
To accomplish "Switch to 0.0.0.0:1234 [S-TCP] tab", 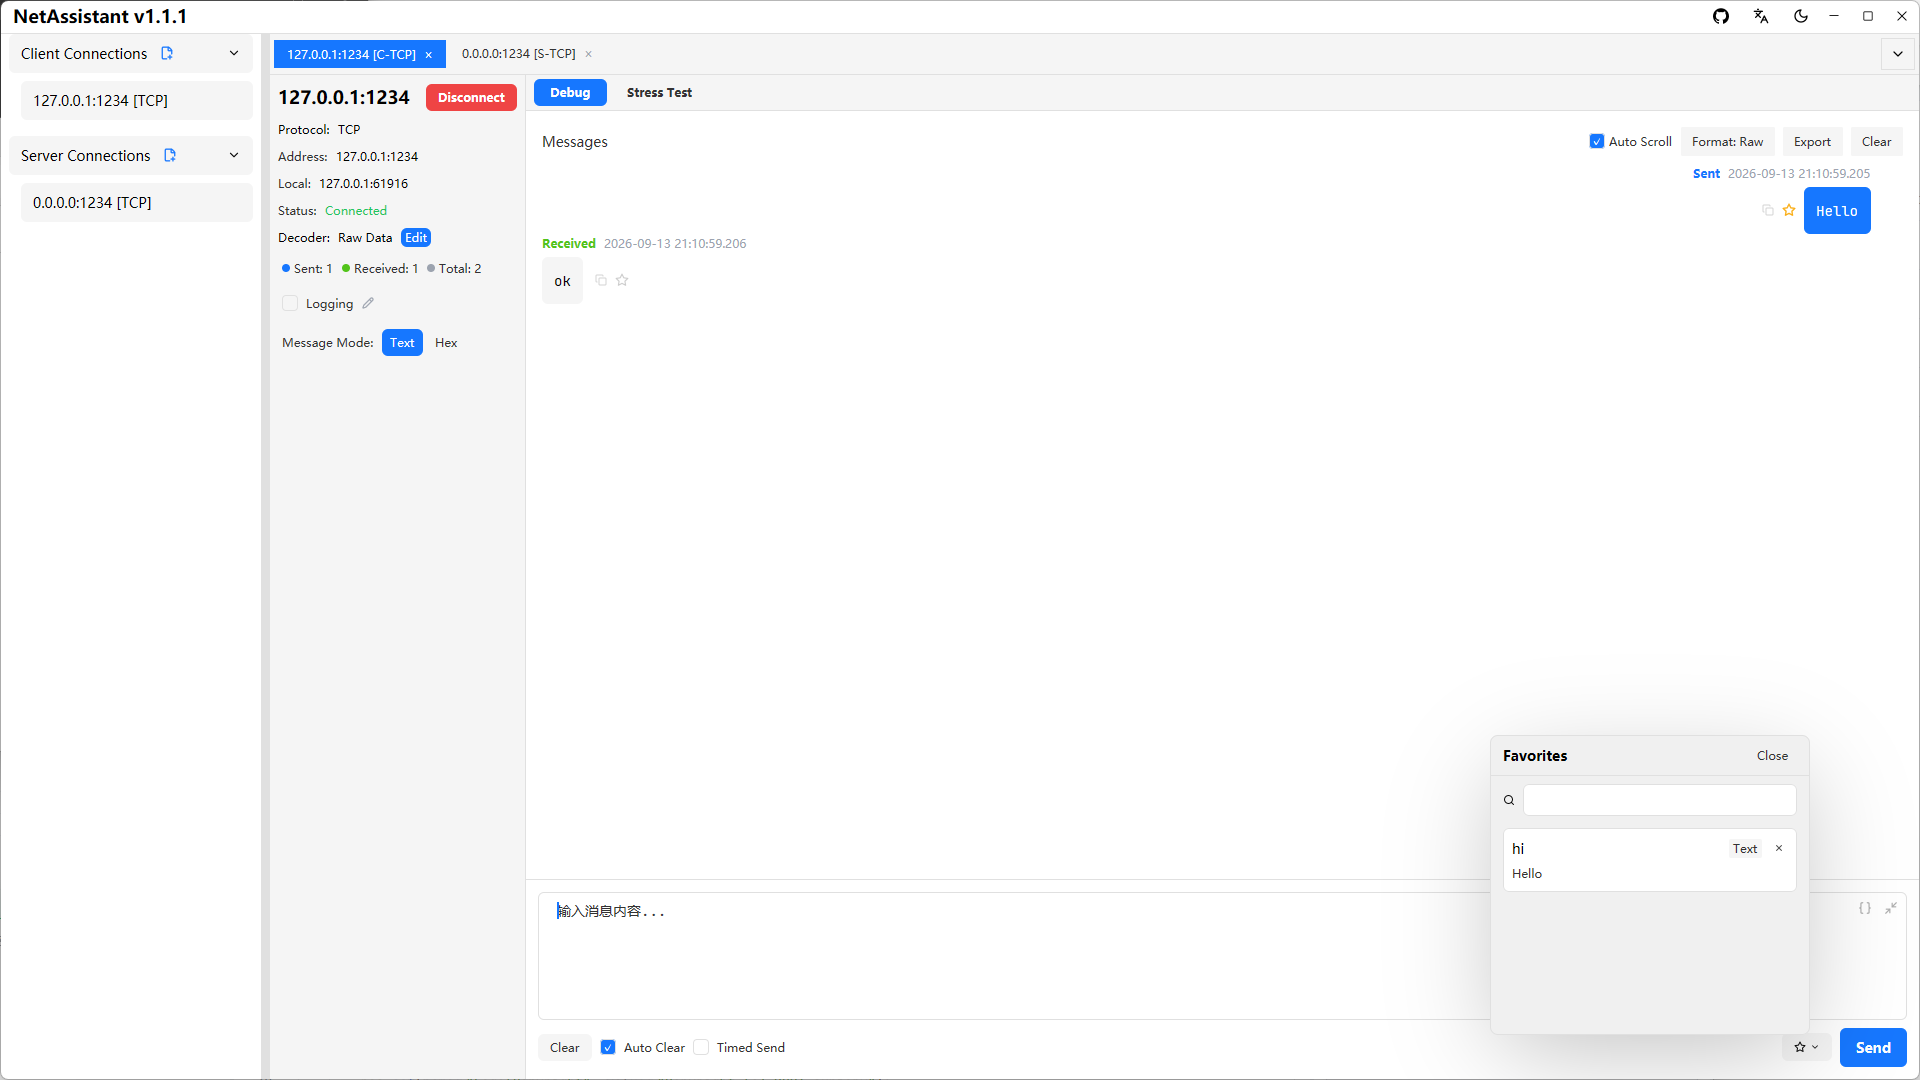I will (x=518, y=54).
